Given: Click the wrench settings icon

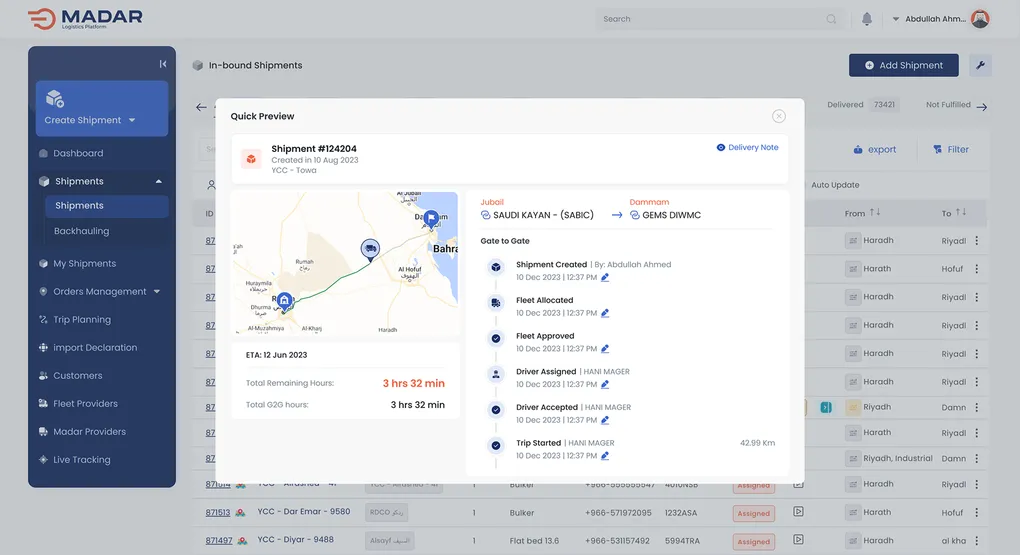Looking at the screenshot, I should (980, 65).
